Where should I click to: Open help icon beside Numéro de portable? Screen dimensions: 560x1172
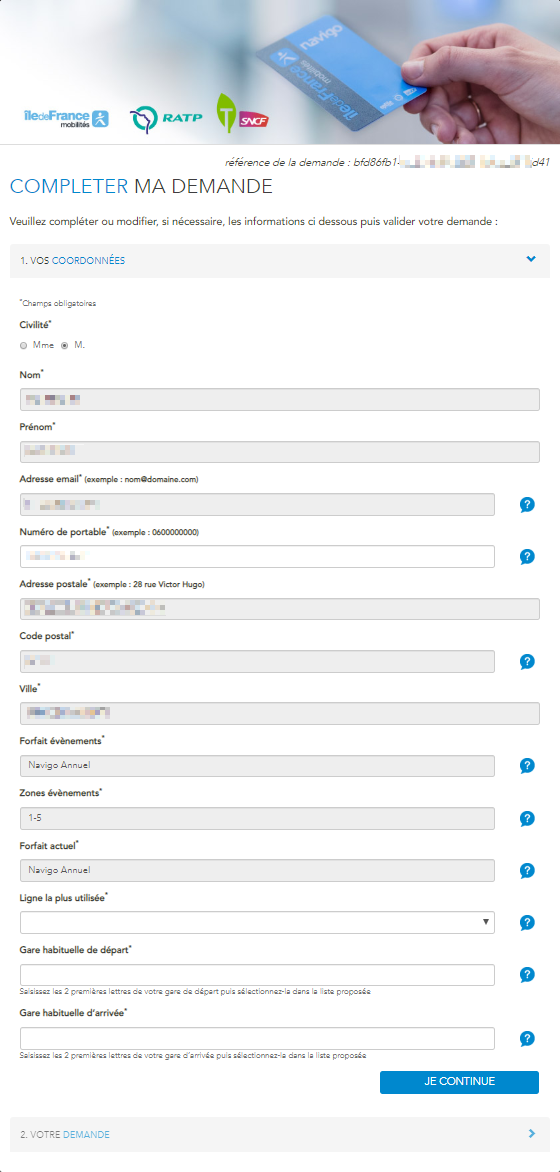[x=527, y=557]
